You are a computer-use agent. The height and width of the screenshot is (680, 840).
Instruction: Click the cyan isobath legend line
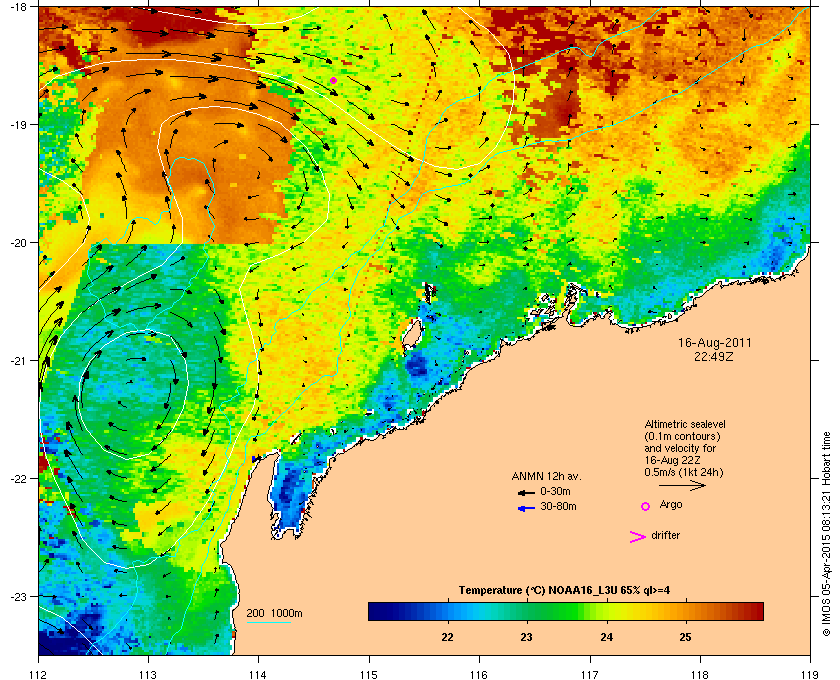269,622
